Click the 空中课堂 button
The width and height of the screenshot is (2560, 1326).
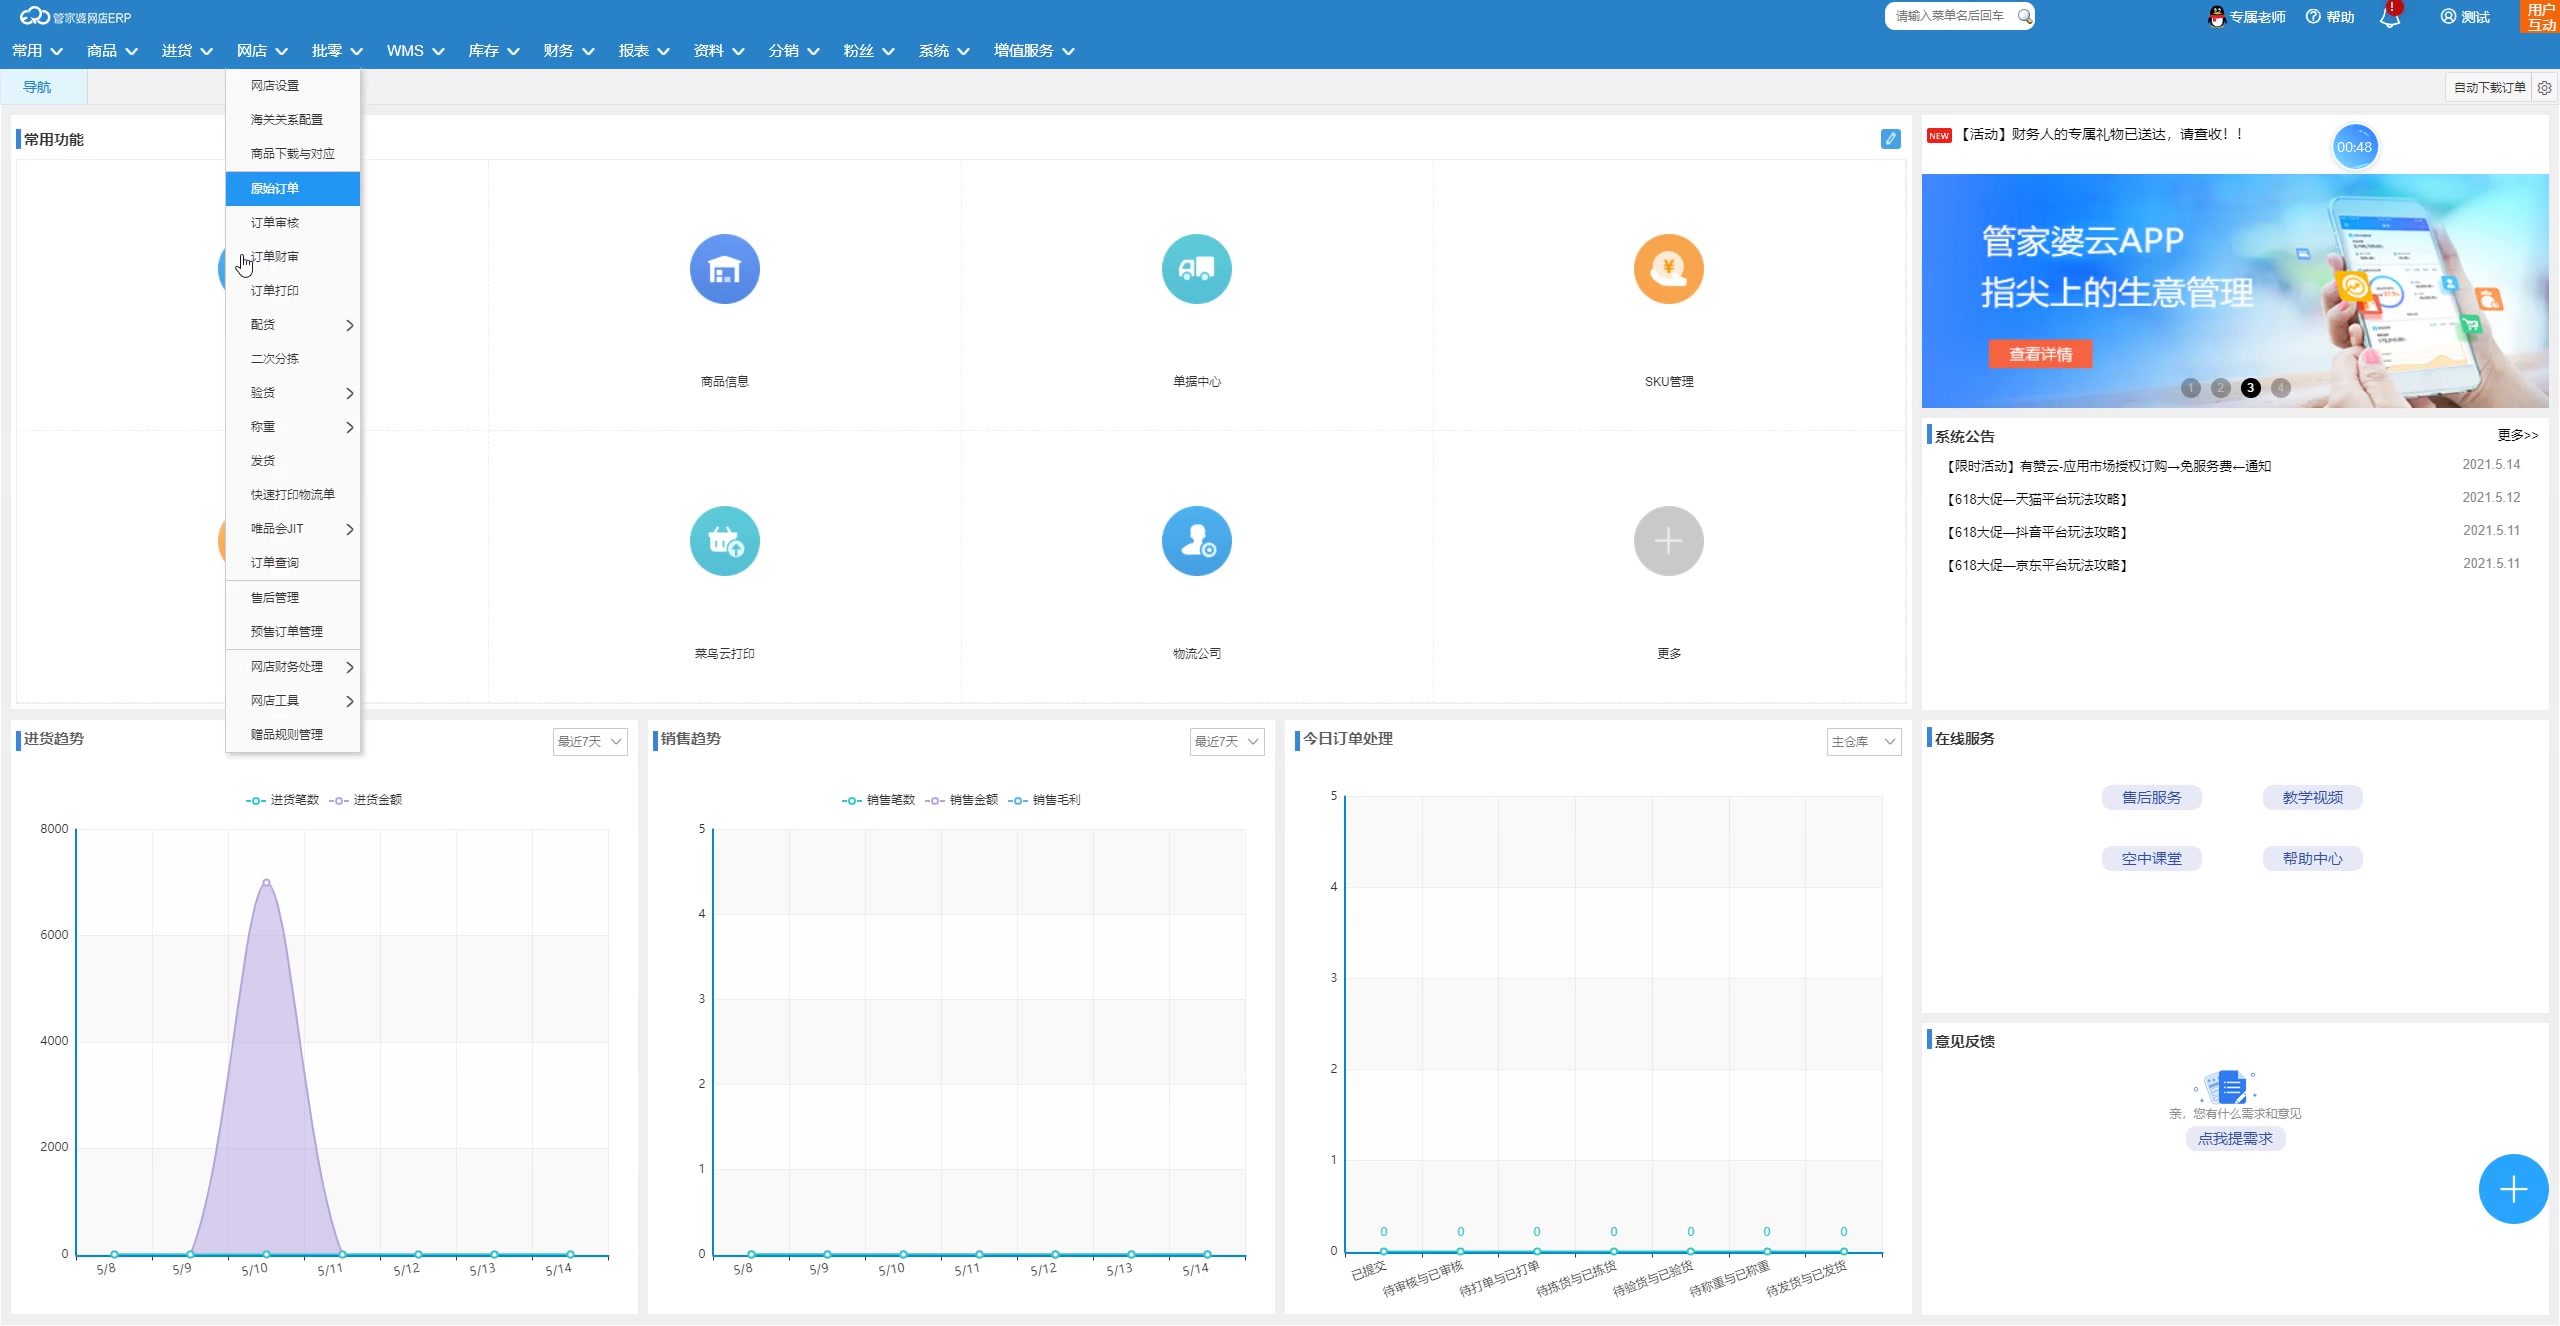pyautogui.click(x=2151, y=859)
